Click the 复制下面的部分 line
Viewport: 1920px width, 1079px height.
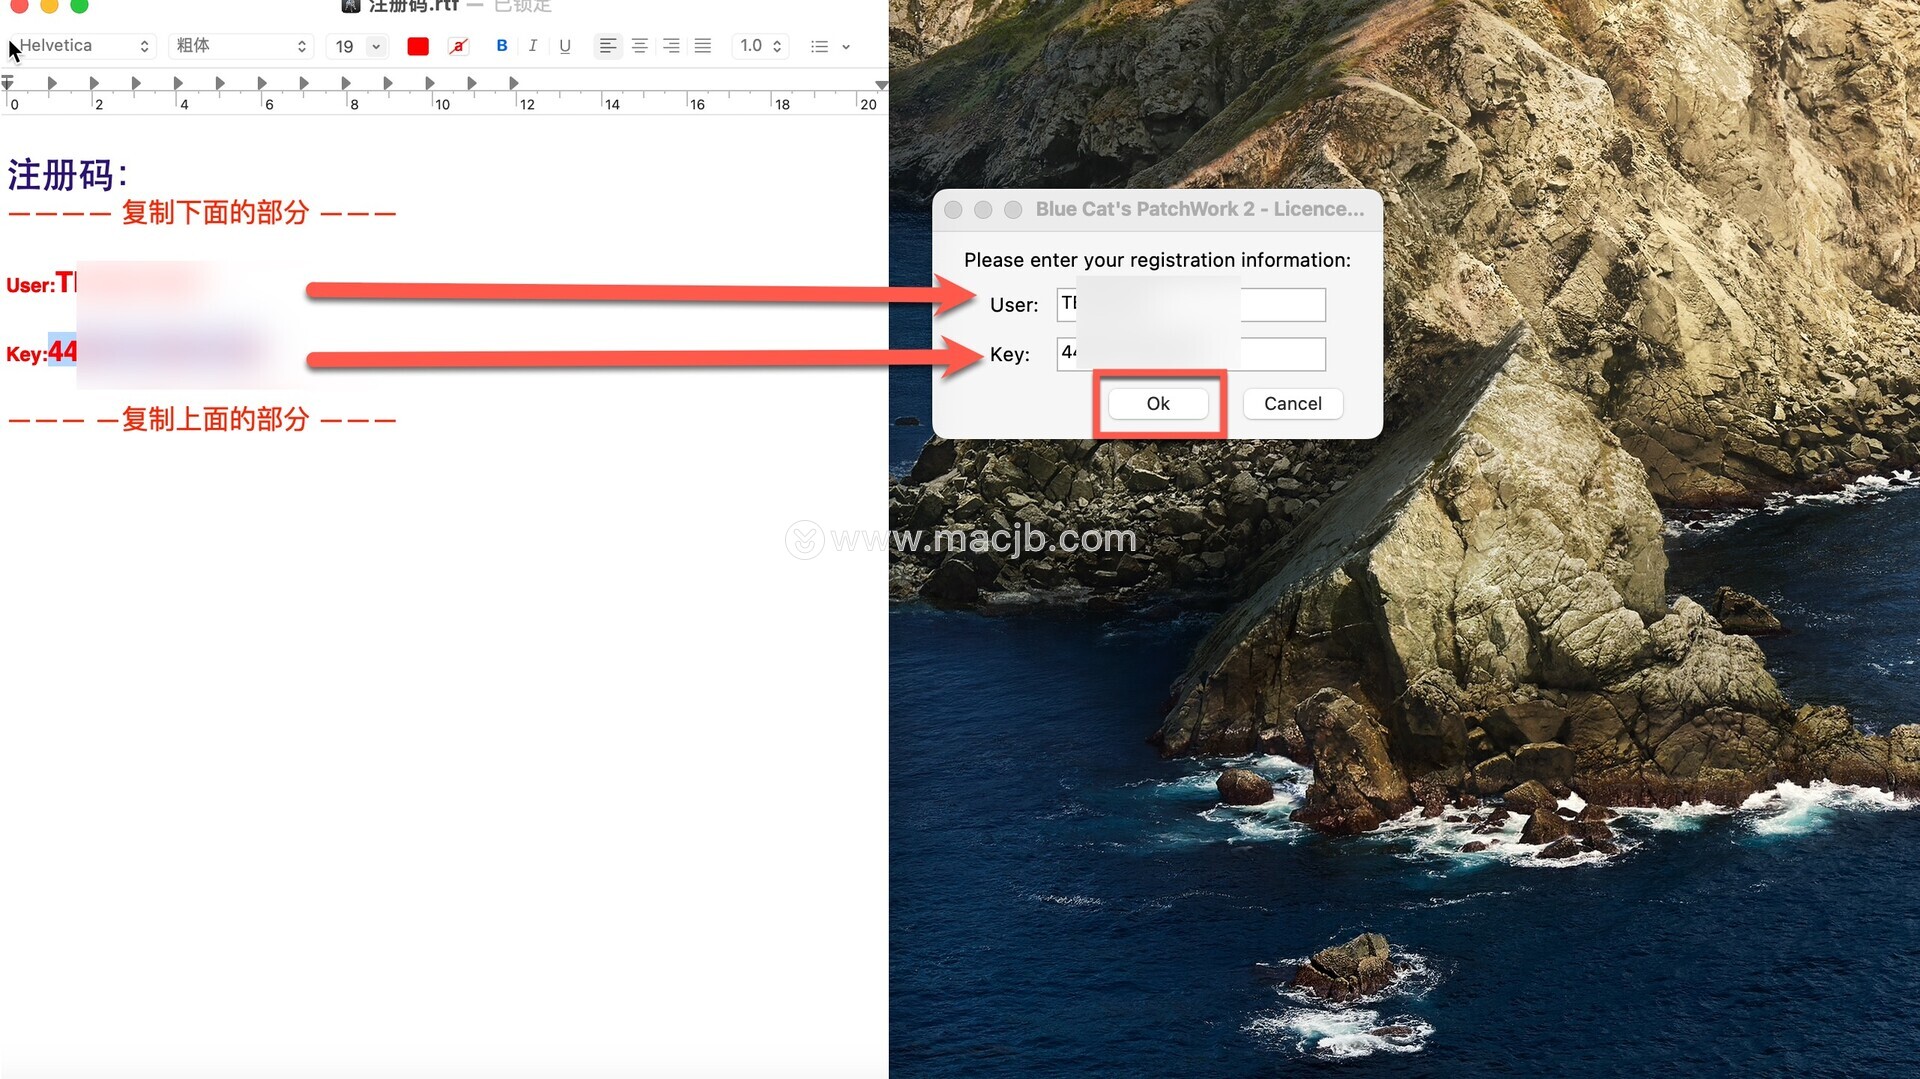point(202,213)
